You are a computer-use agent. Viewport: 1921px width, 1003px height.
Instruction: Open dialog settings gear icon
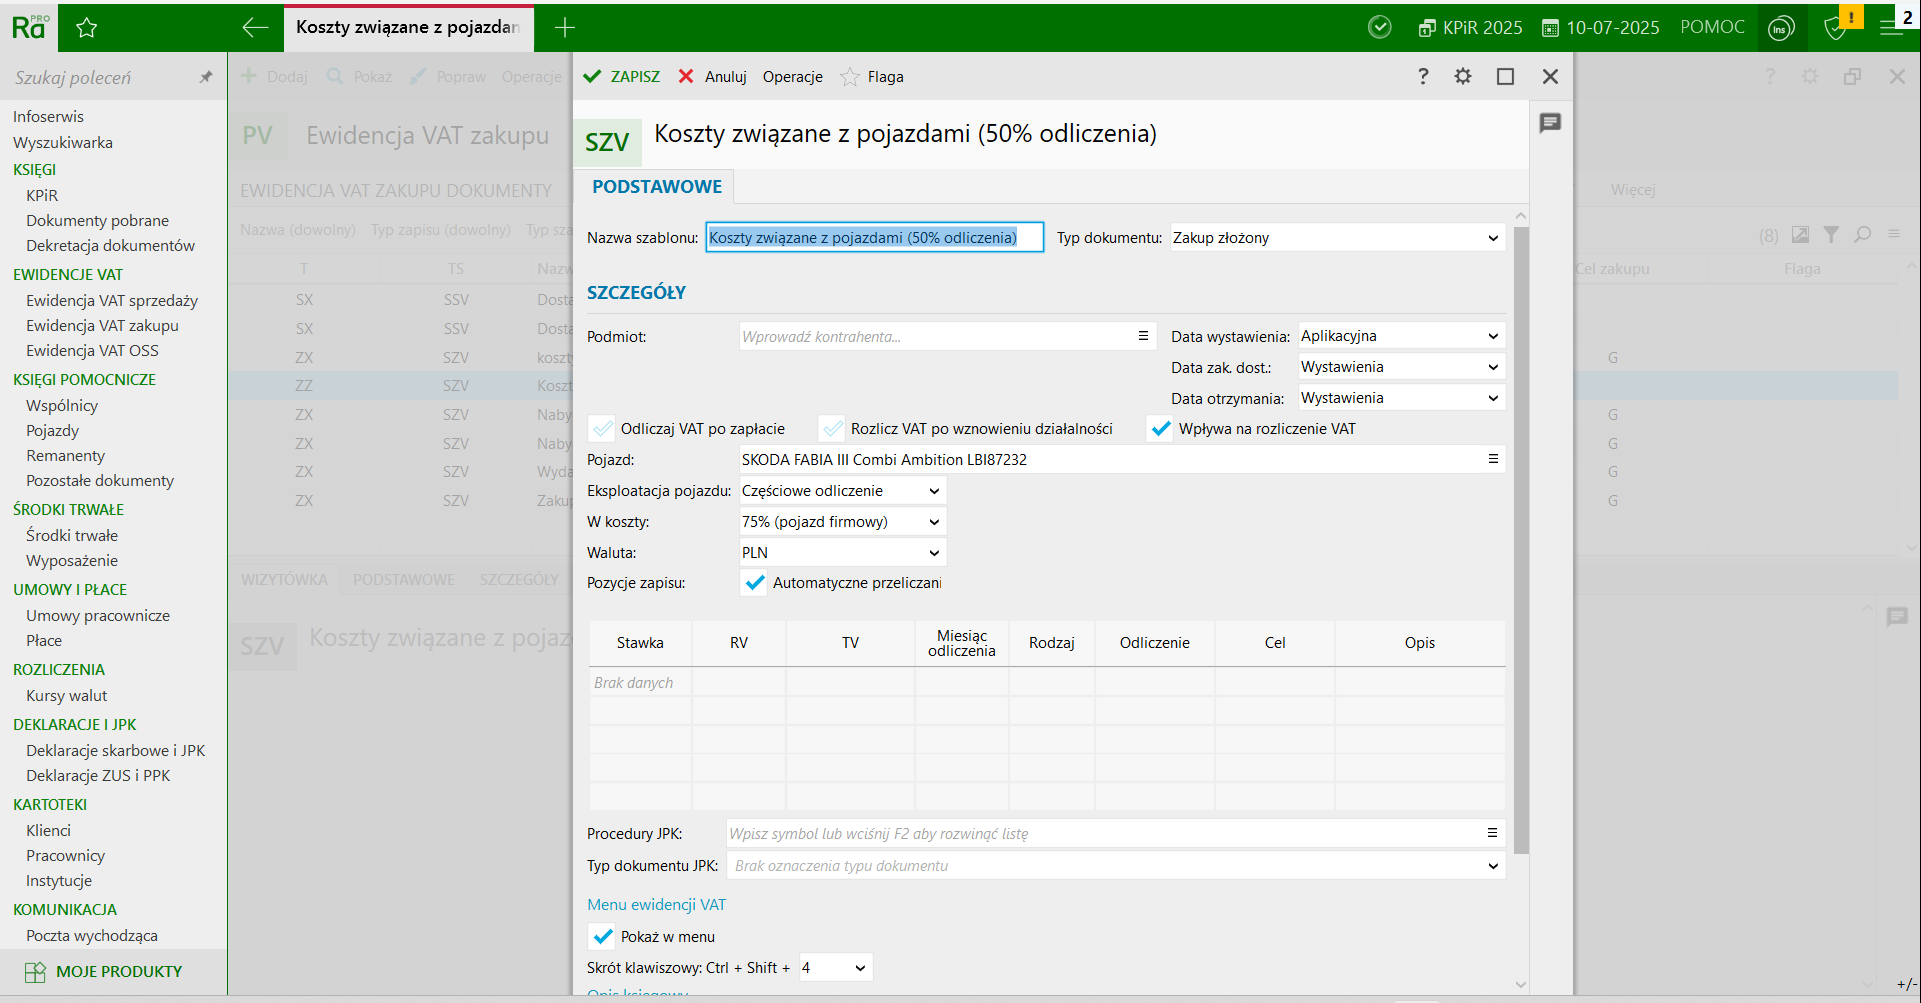[x=1463, y=77]
